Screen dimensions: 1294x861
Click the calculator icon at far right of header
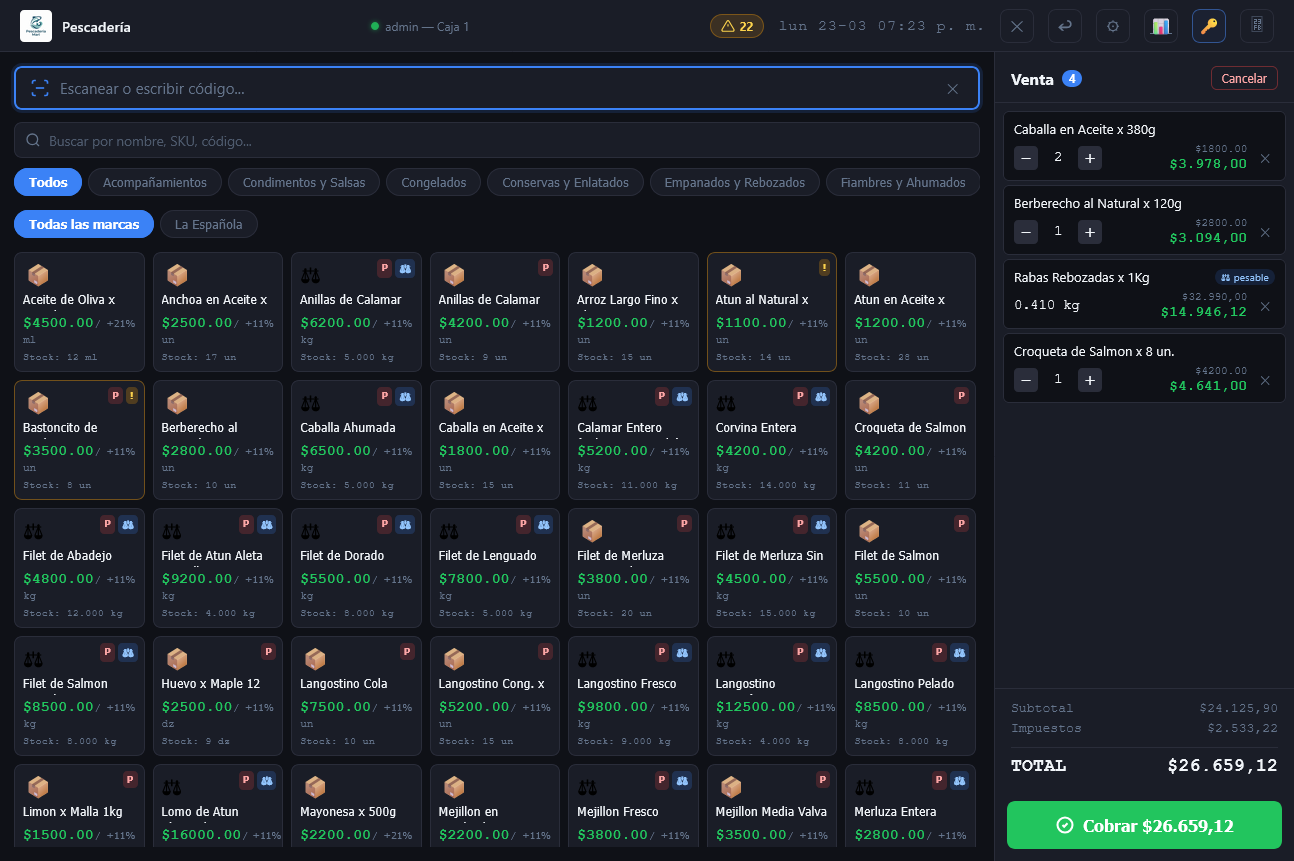click(1256, 26)
